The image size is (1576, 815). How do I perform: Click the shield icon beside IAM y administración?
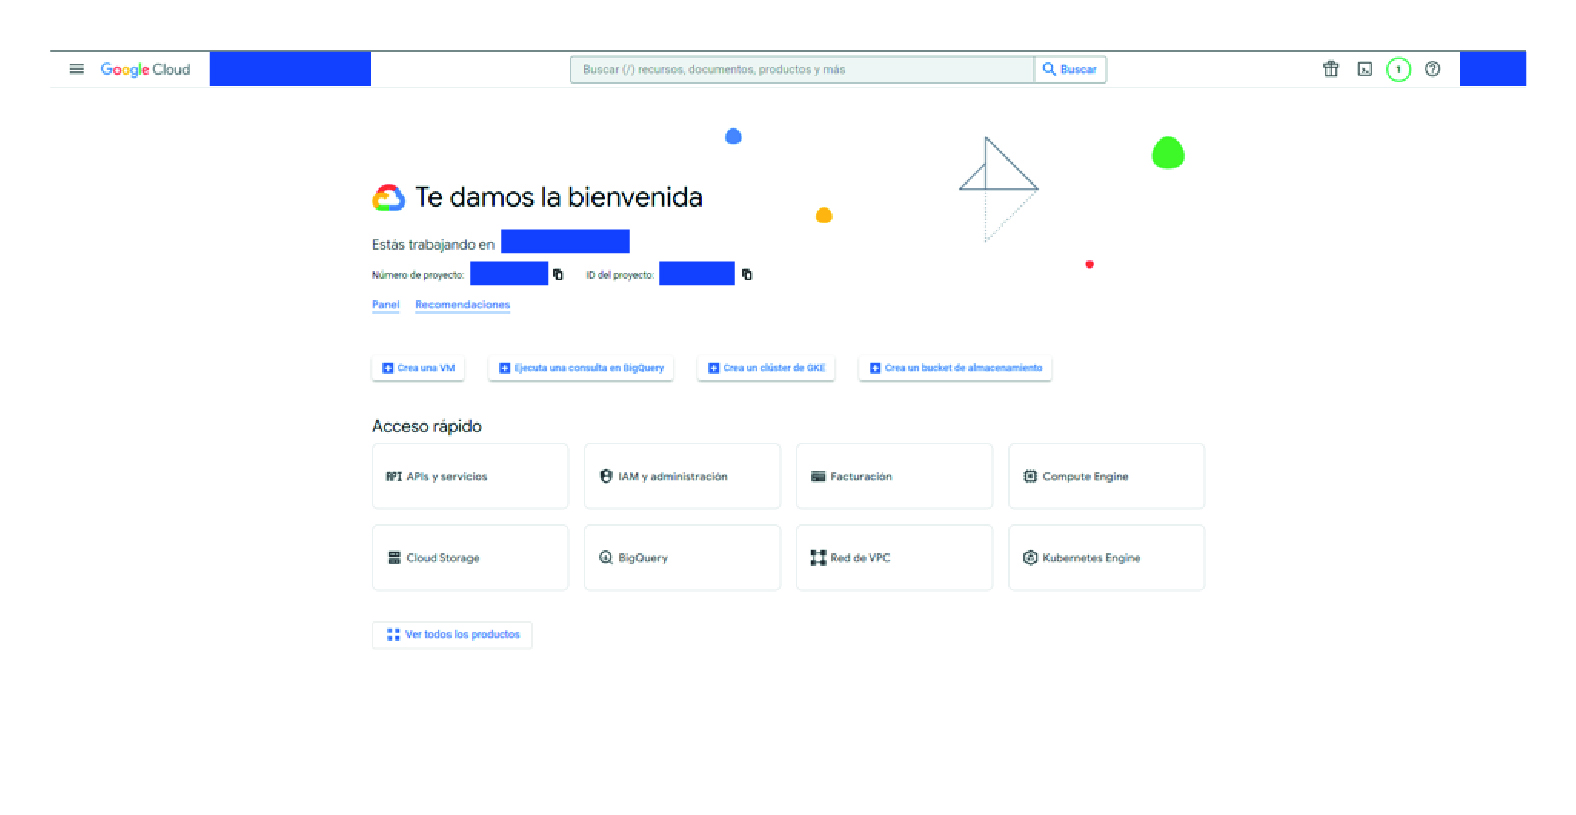pos(606,476)
